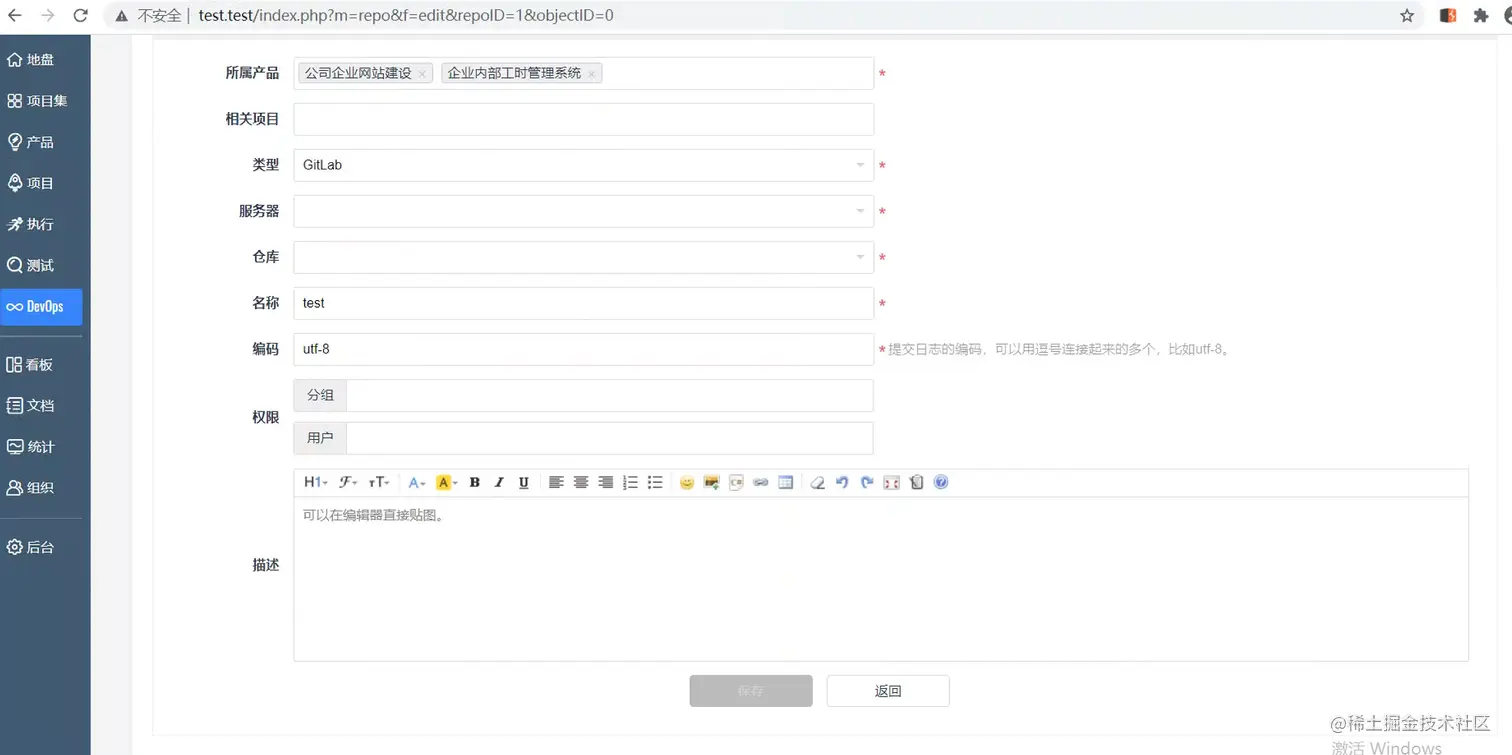The height and width of the screenshot is (755, 1512).
Task: Insert a bulleted list
Action: (x=655, y=482)
